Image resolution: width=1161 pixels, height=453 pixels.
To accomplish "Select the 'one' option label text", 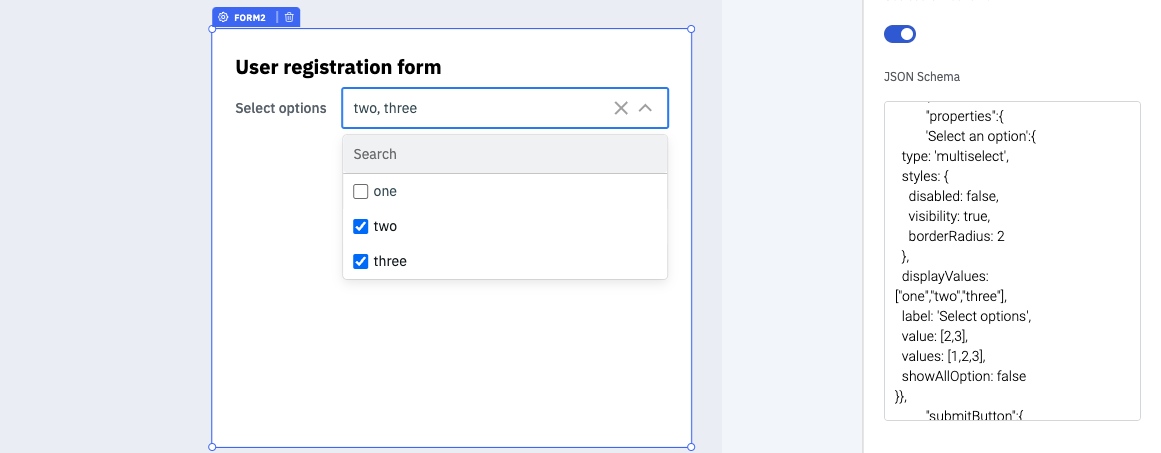I will click(x=385, y=191).
